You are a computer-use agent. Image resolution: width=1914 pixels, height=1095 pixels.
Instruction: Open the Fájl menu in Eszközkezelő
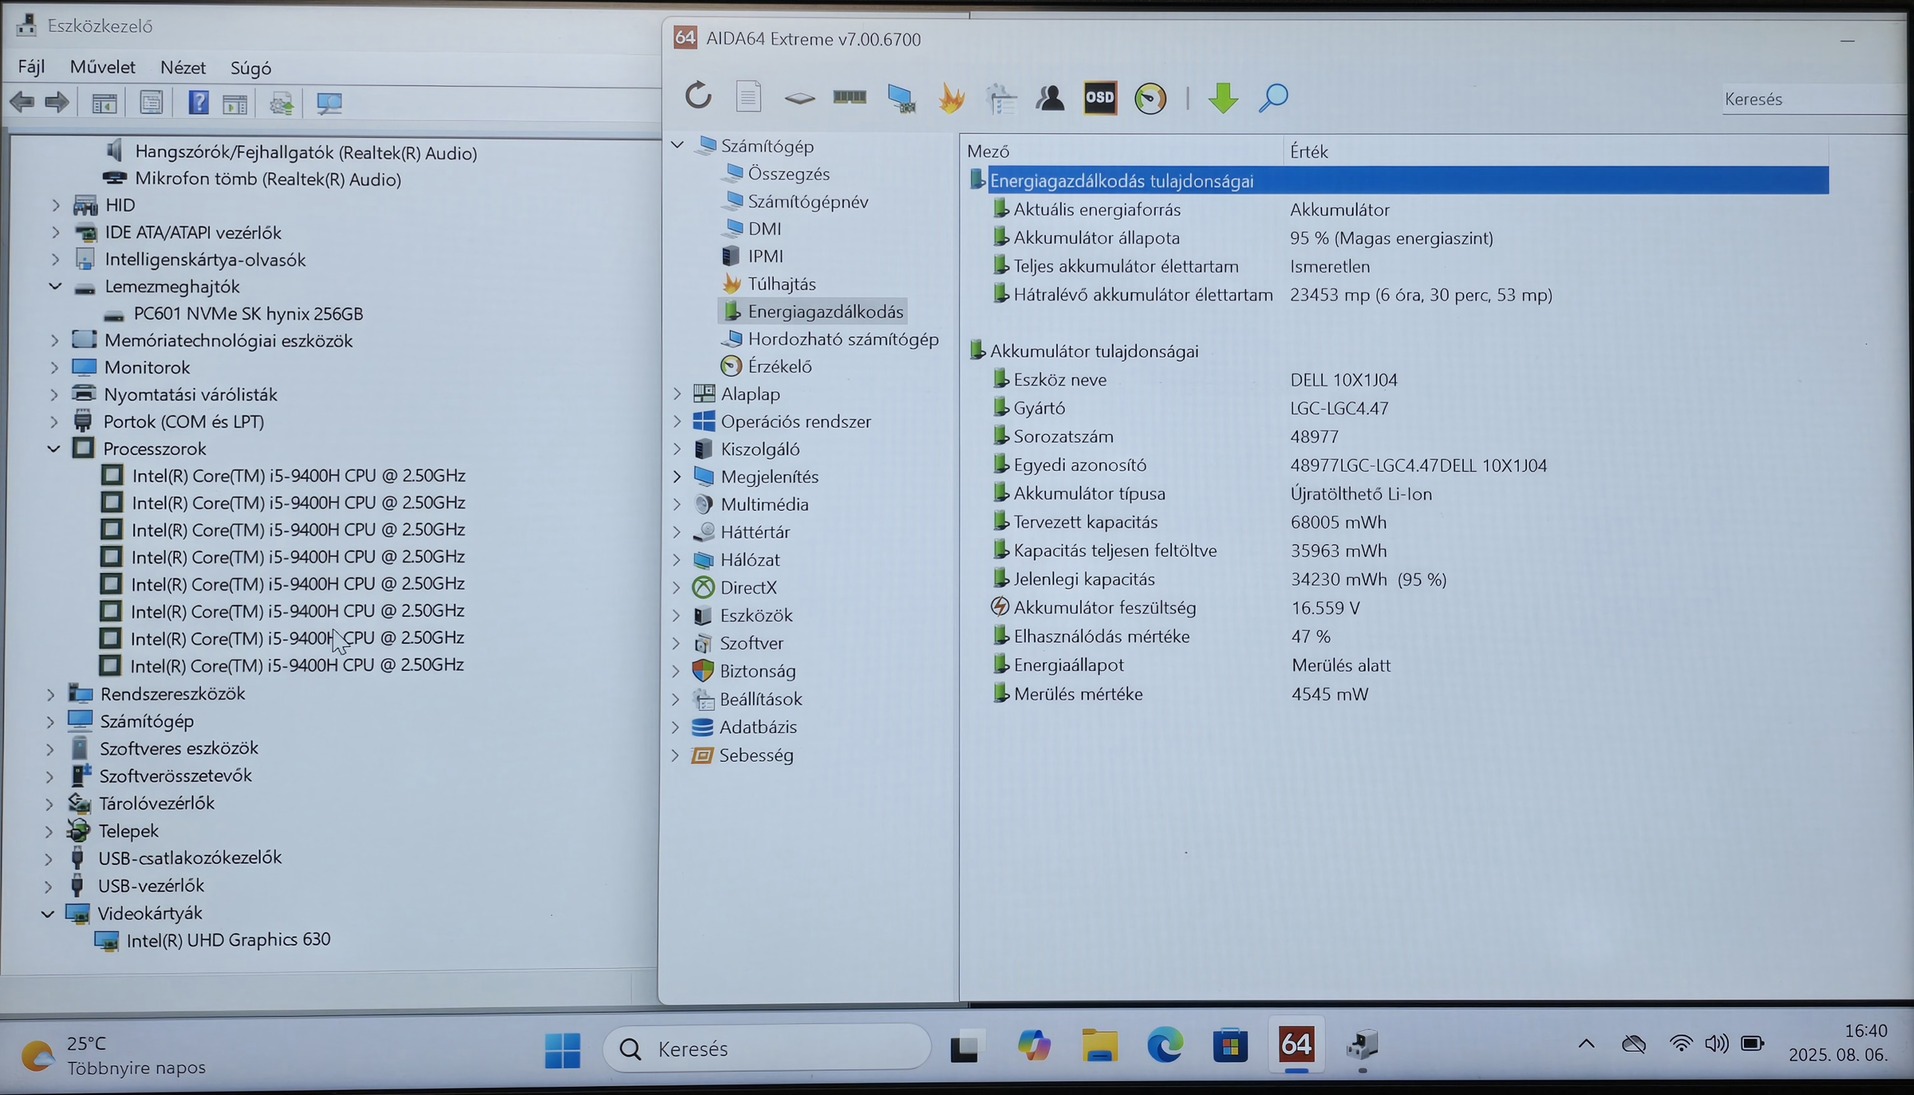point(31,67)
